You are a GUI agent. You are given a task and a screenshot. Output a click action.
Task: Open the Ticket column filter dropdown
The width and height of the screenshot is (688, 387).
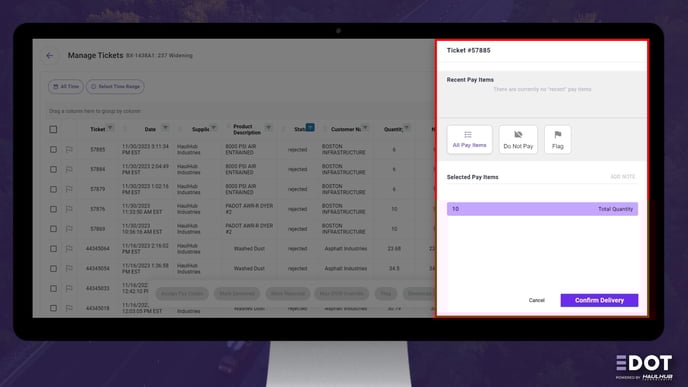(110, 128)
